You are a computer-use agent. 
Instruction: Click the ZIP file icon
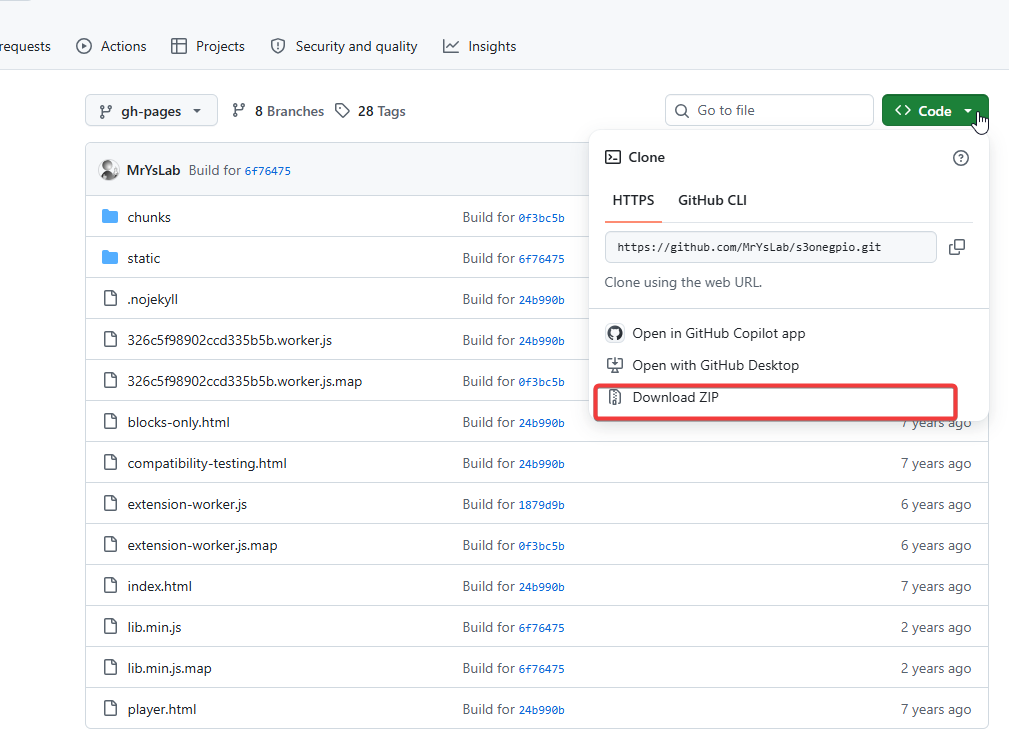point(615,397)
